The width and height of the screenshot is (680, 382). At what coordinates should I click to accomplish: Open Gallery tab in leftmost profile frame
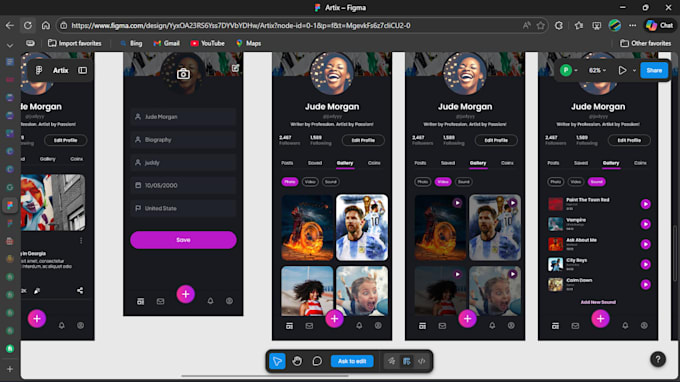pos(48,159)
